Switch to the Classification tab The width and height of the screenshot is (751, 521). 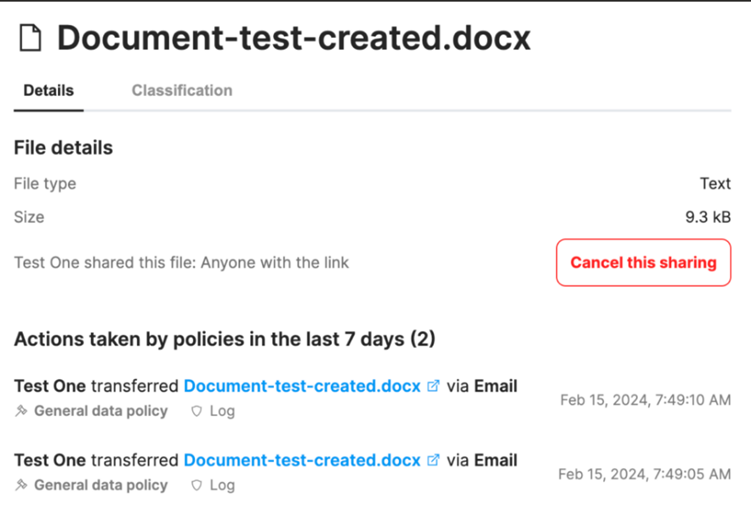pyautogui.click(x=182, y=91)
